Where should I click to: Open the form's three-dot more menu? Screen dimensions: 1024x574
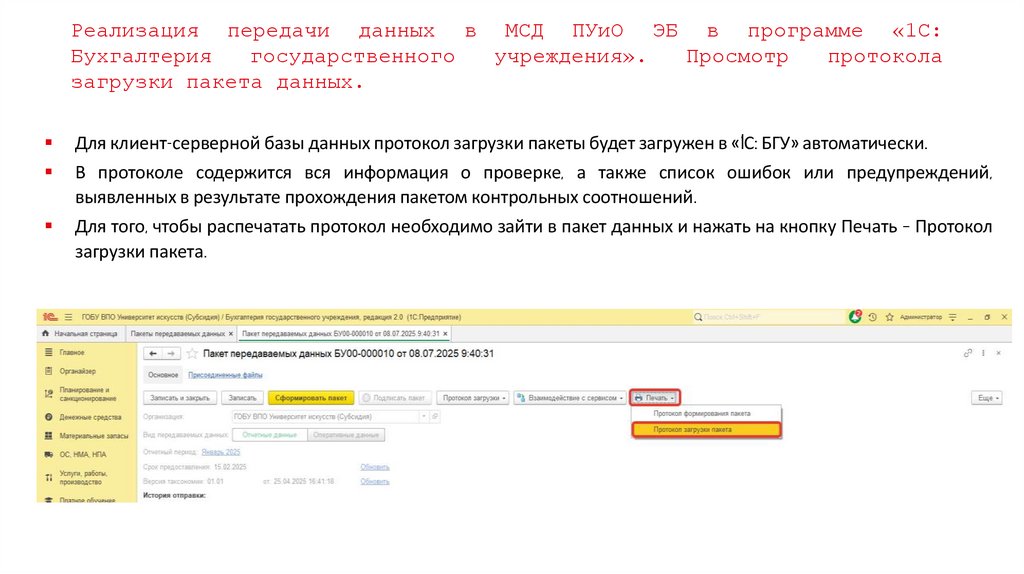984,353
